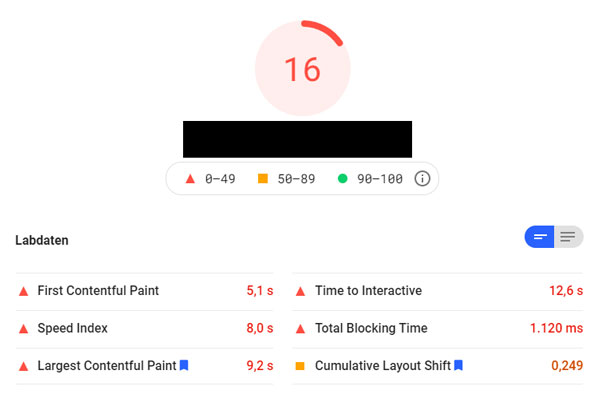Switch to the expanded metrics view

coord(568,237)
